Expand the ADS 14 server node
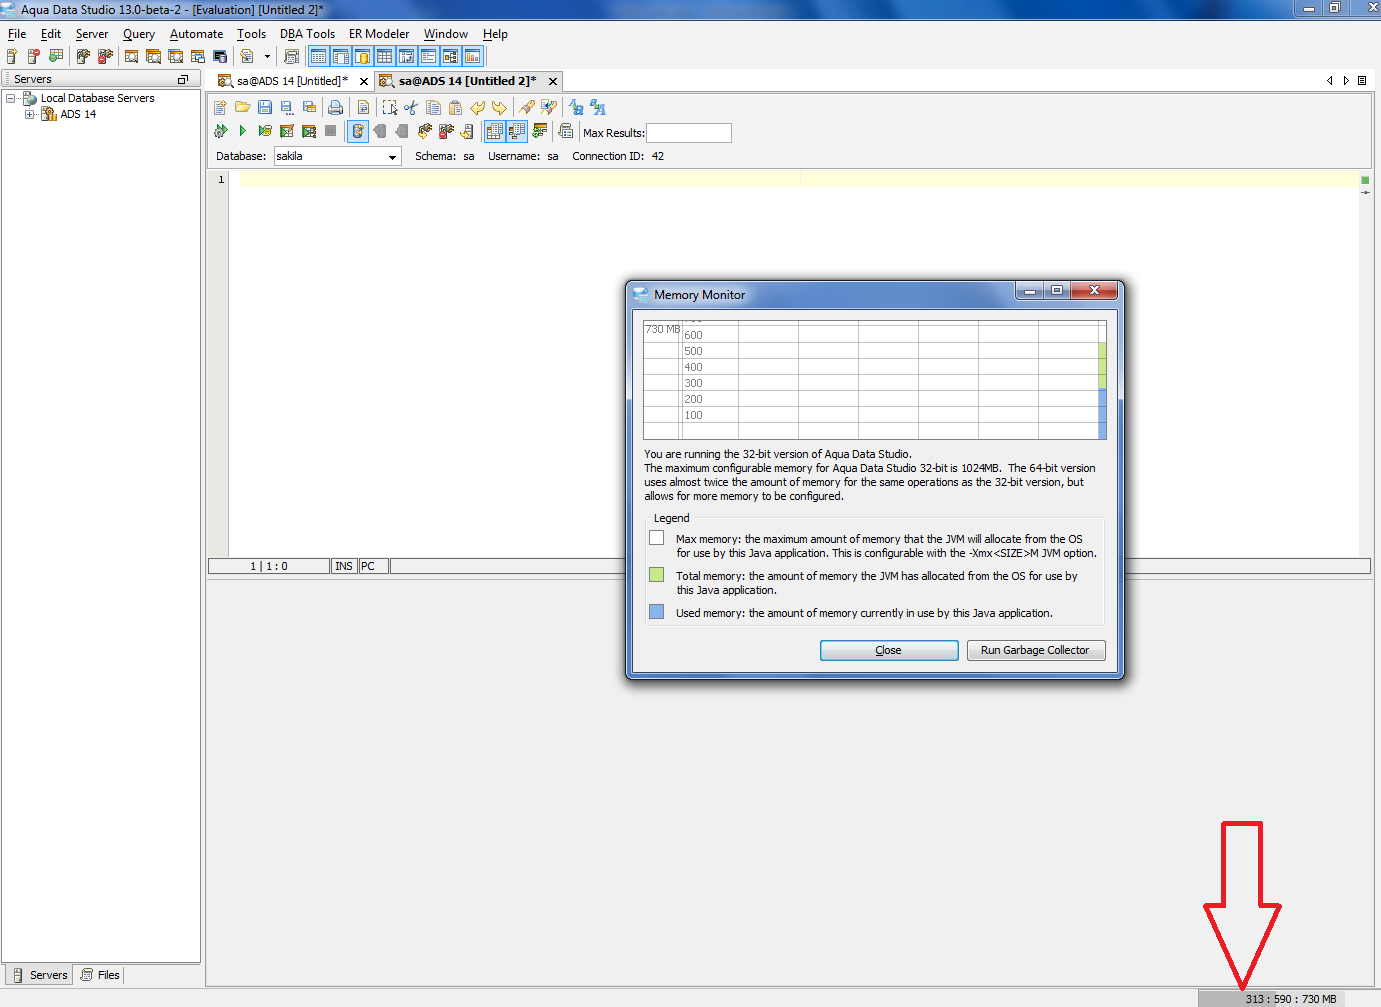This screenshot has height=1007, width=1381. pyautogui.click(x=30, y=114)
